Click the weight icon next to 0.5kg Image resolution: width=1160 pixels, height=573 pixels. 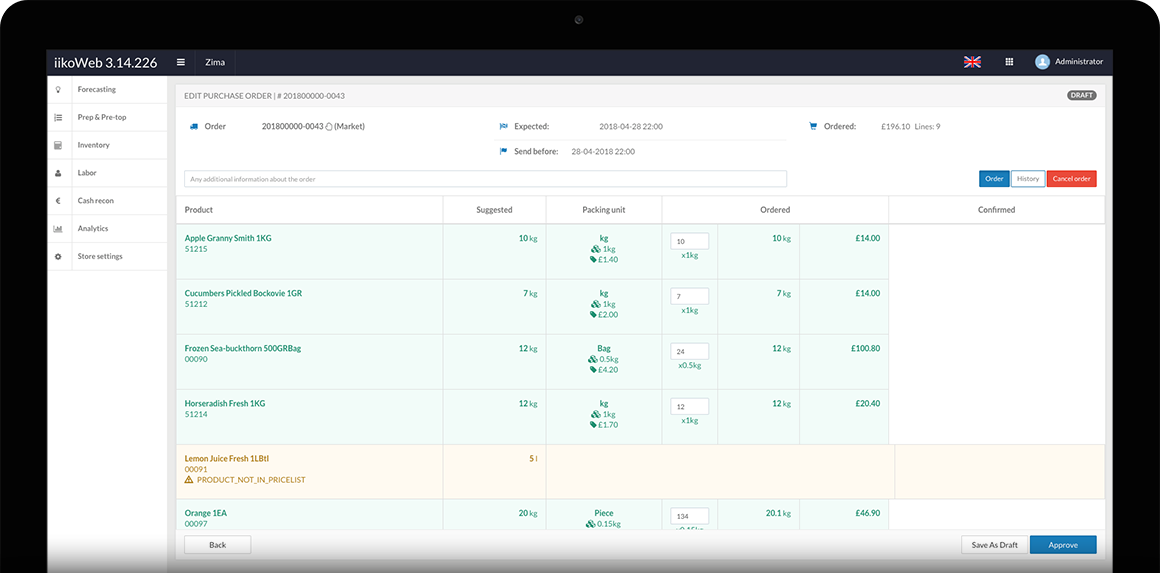tap(593, 359)
